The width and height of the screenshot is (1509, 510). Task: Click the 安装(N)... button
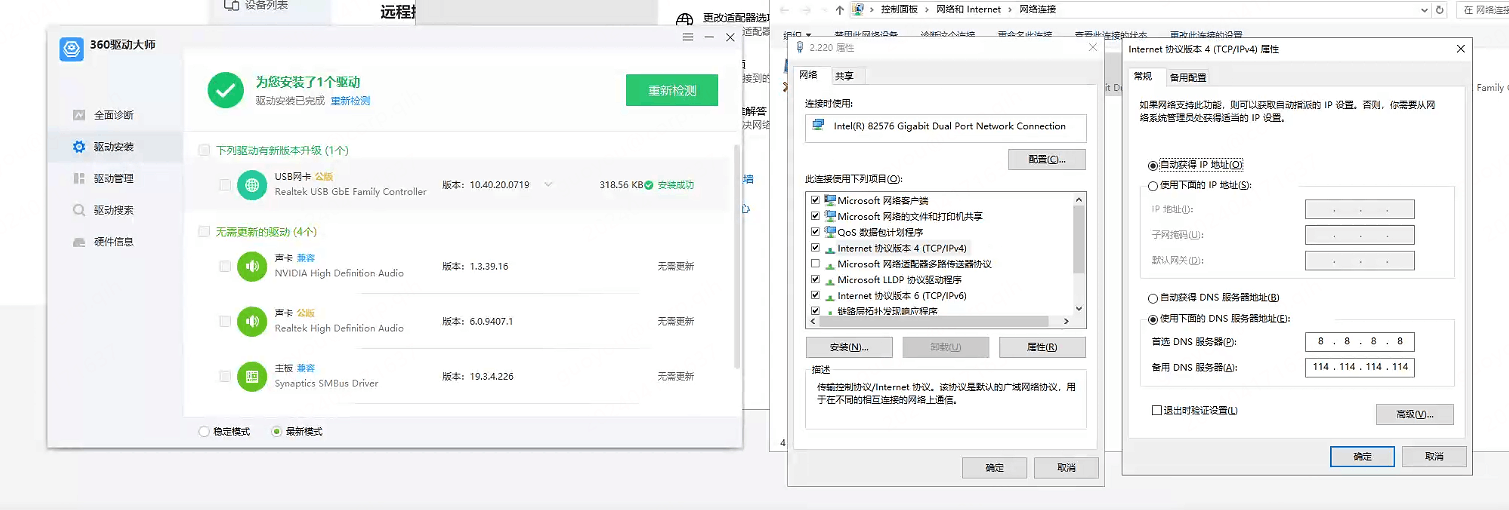tap(848, 347)
